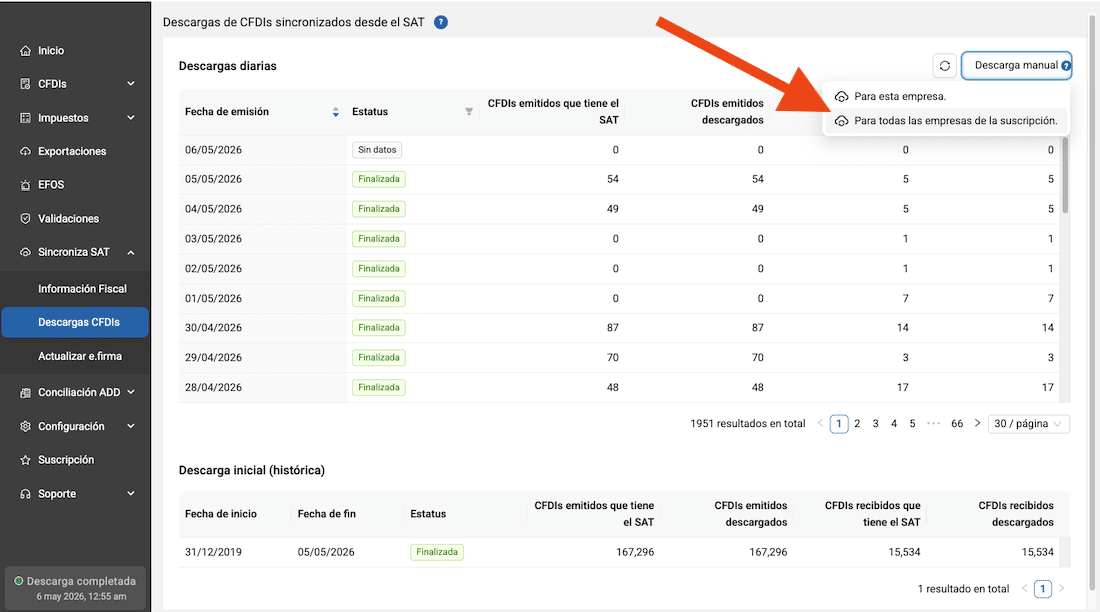Click the date cell 28/04/2026
Viewport: 1100px width, 612px height.
click(213, 387)
